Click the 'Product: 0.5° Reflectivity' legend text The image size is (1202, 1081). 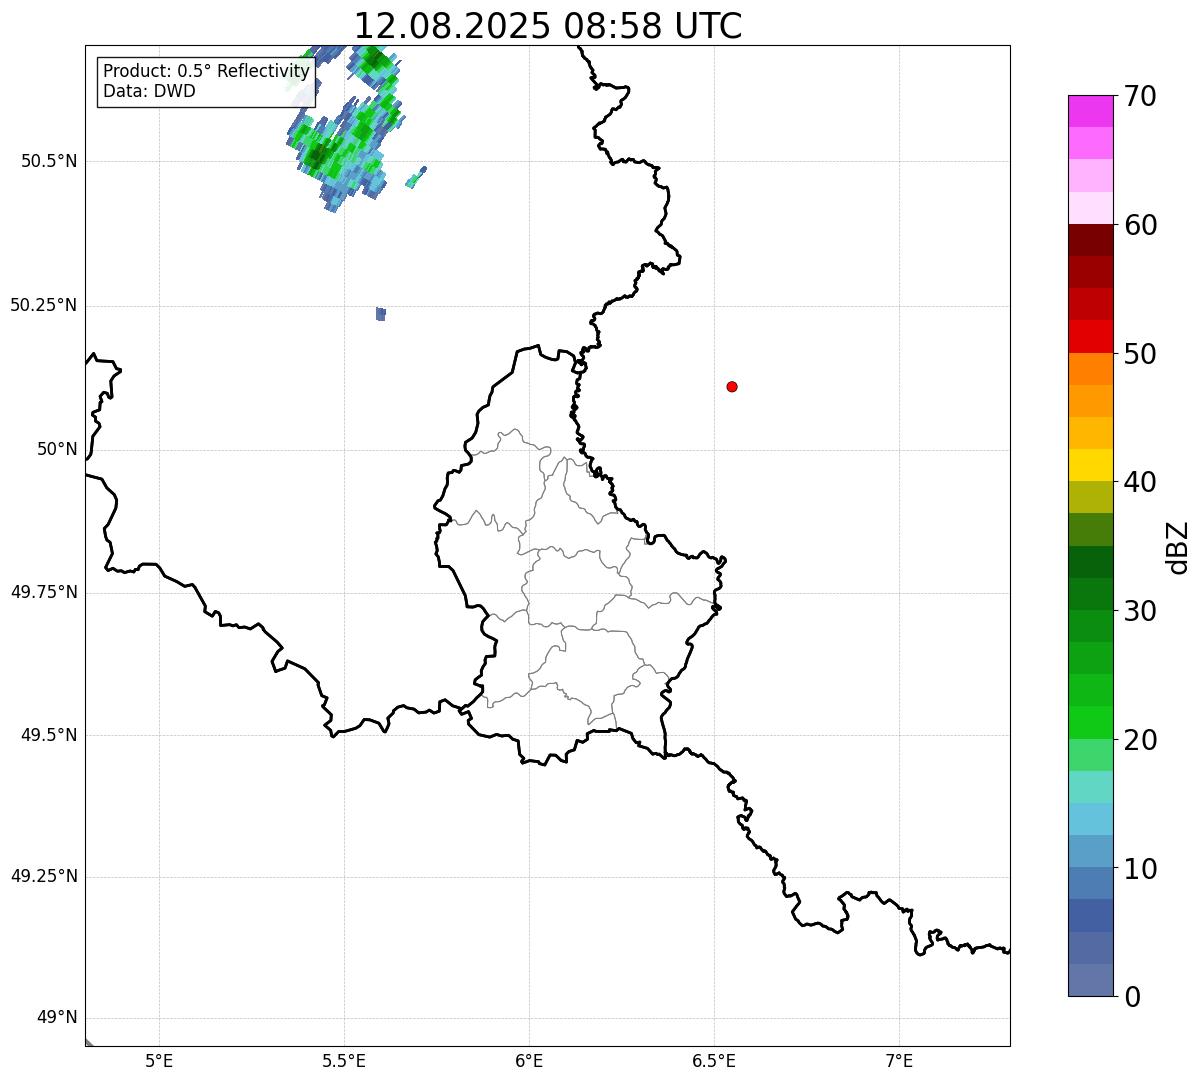[206, 72]
